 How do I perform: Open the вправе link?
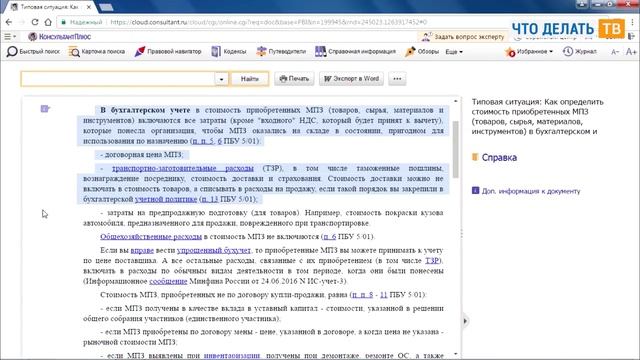point(142,250)
